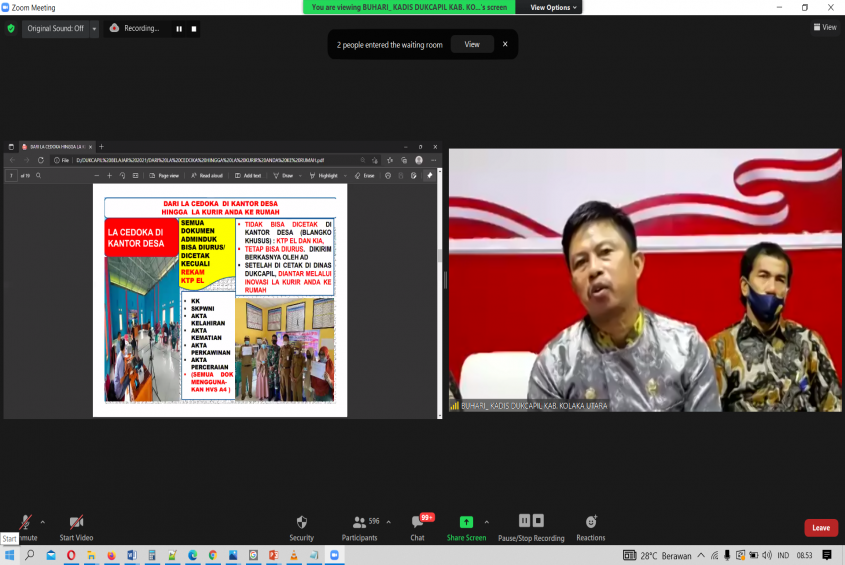Pause recording in the bottom toolbar
This screenshot has width=845, height=565.
pos(524,521)
